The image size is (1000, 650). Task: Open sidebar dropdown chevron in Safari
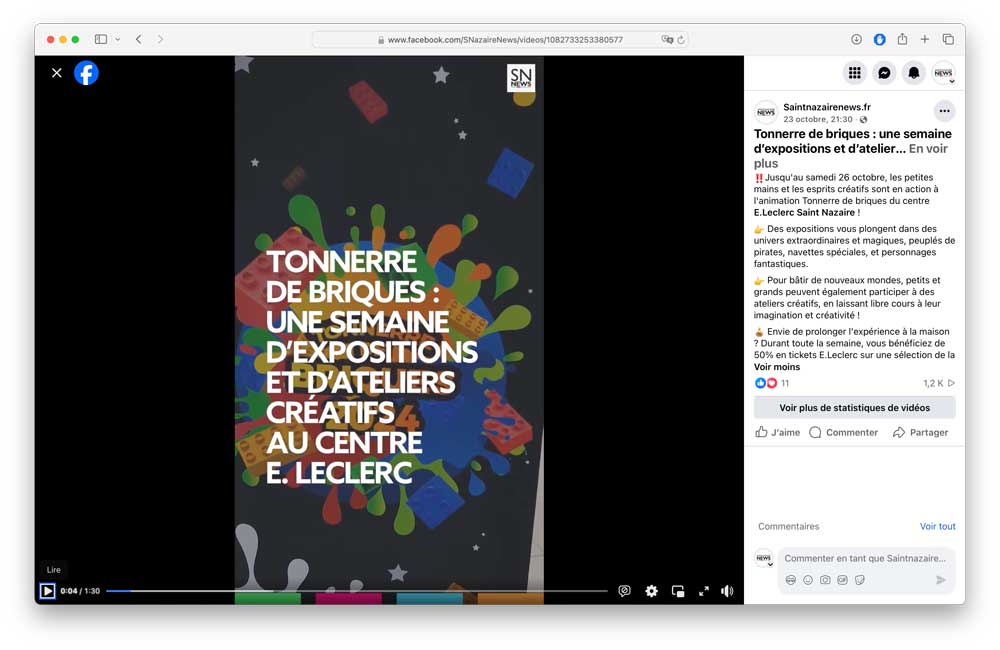(x=117, y=39)
